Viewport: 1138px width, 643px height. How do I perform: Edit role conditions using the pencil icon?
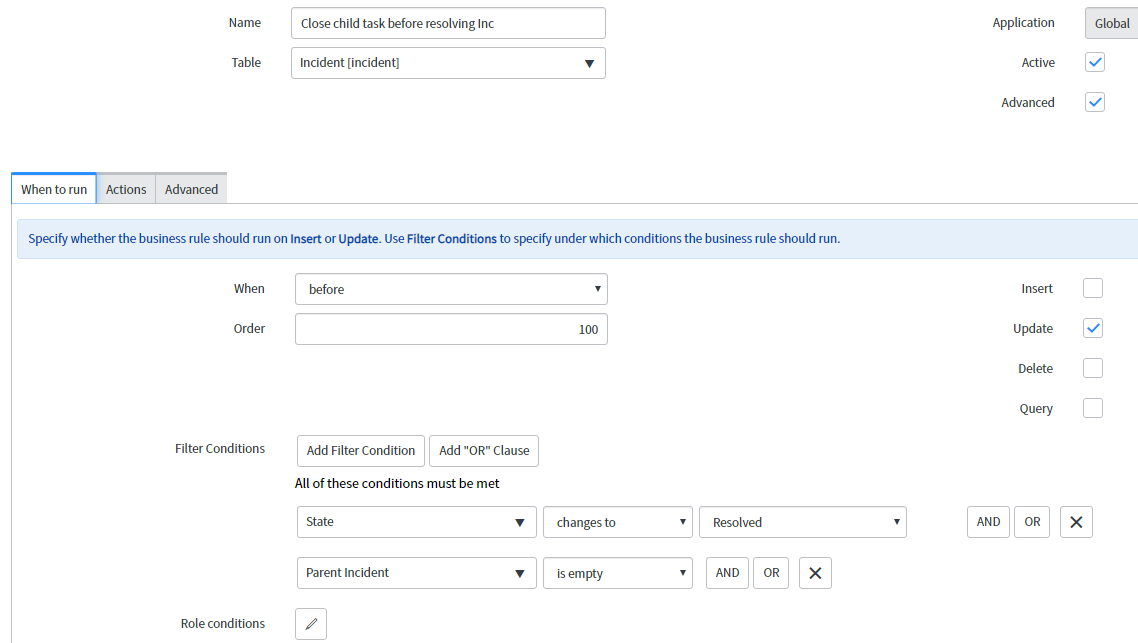pos(310,623)
